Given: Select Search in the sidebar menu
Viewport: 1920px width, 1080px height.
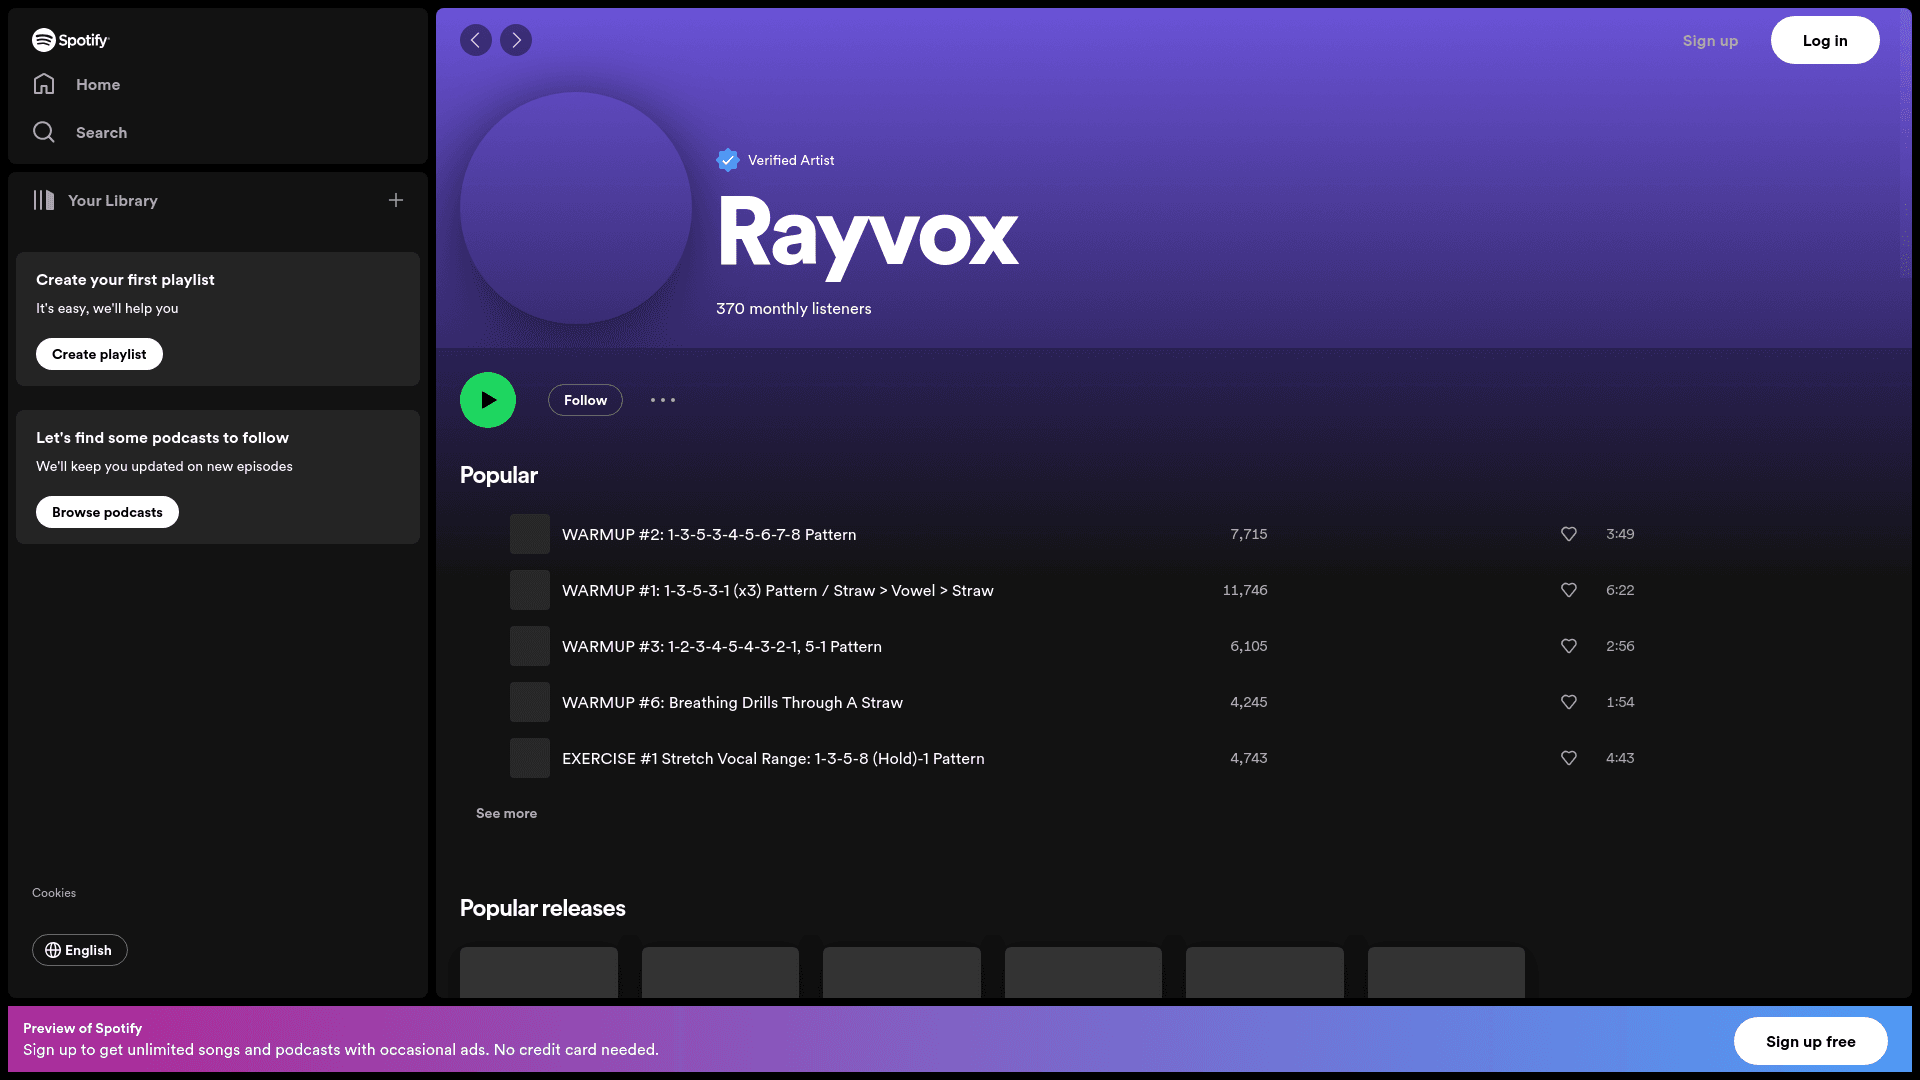Looking at the screenshot, I should 101,132.
